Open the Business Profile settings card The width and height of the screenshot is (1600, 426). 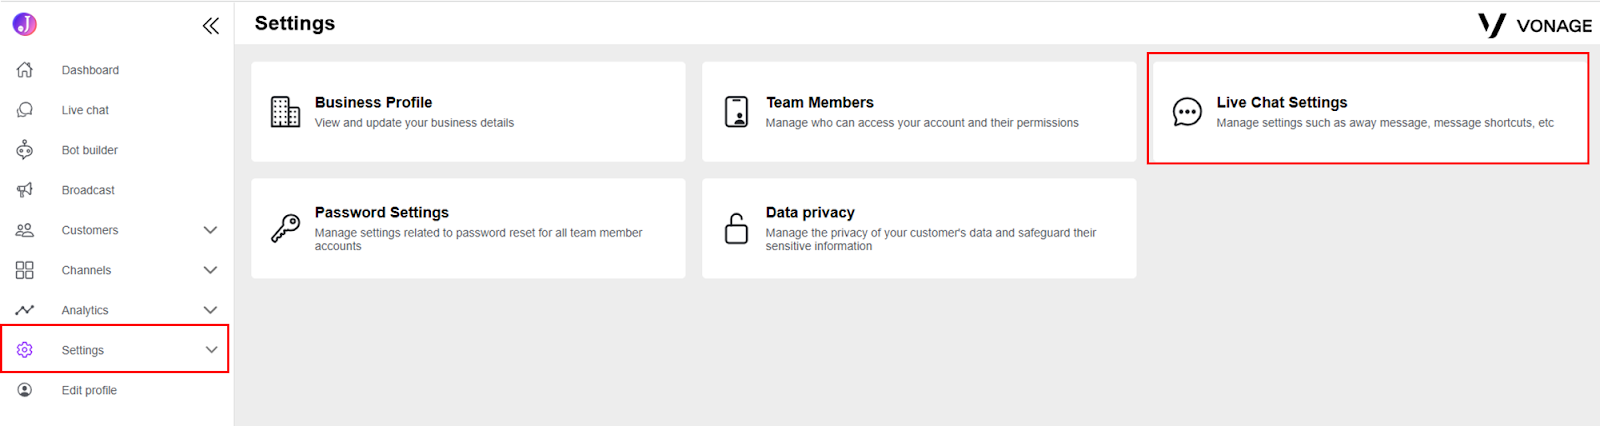pyautogui.click(x=468, y=112)
